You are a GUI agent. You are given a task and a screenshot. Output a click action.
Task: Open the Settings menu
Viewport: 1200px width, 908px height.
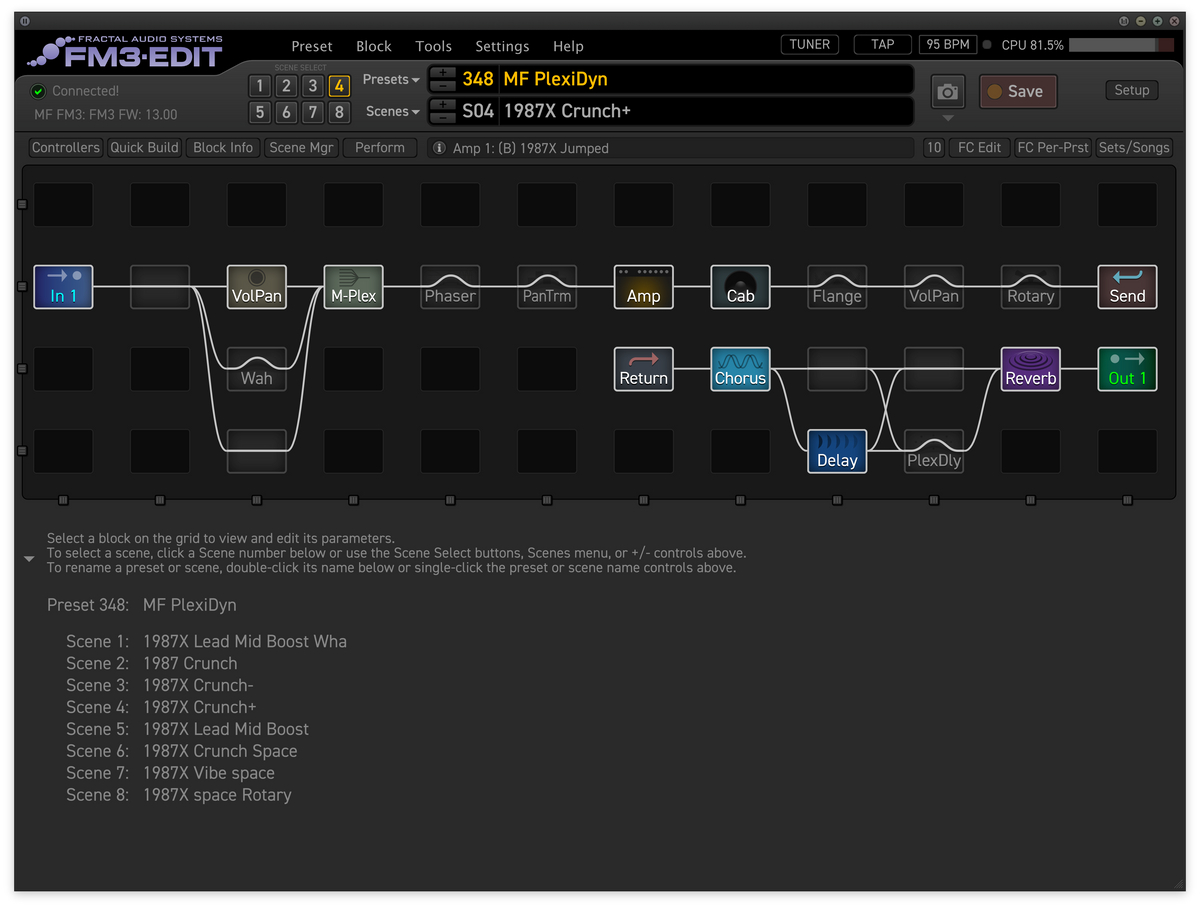pyautogui.click(x=502, y=46)
